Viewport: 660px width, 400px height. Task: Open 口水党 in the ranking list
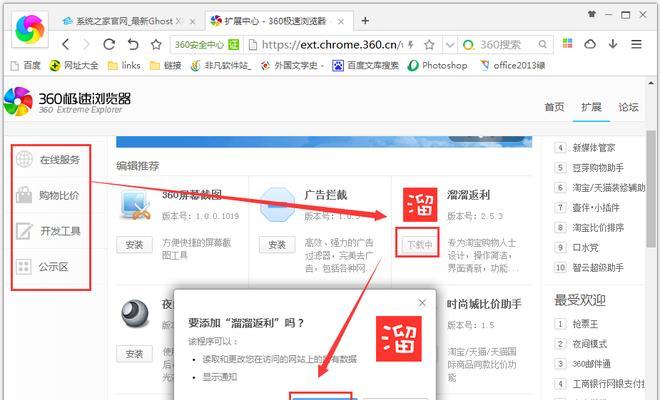pos(585,248)
